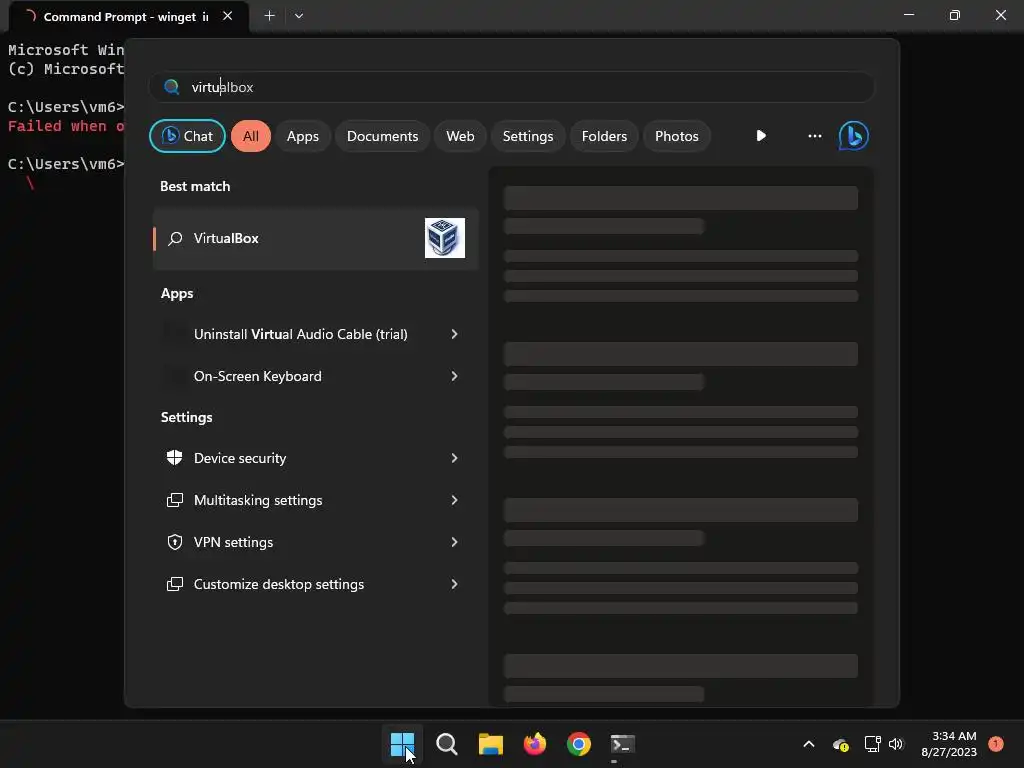Switch to Terminal in the taskbar
The height and width of the screenshot is (768, 1024).
click(622, 744)
